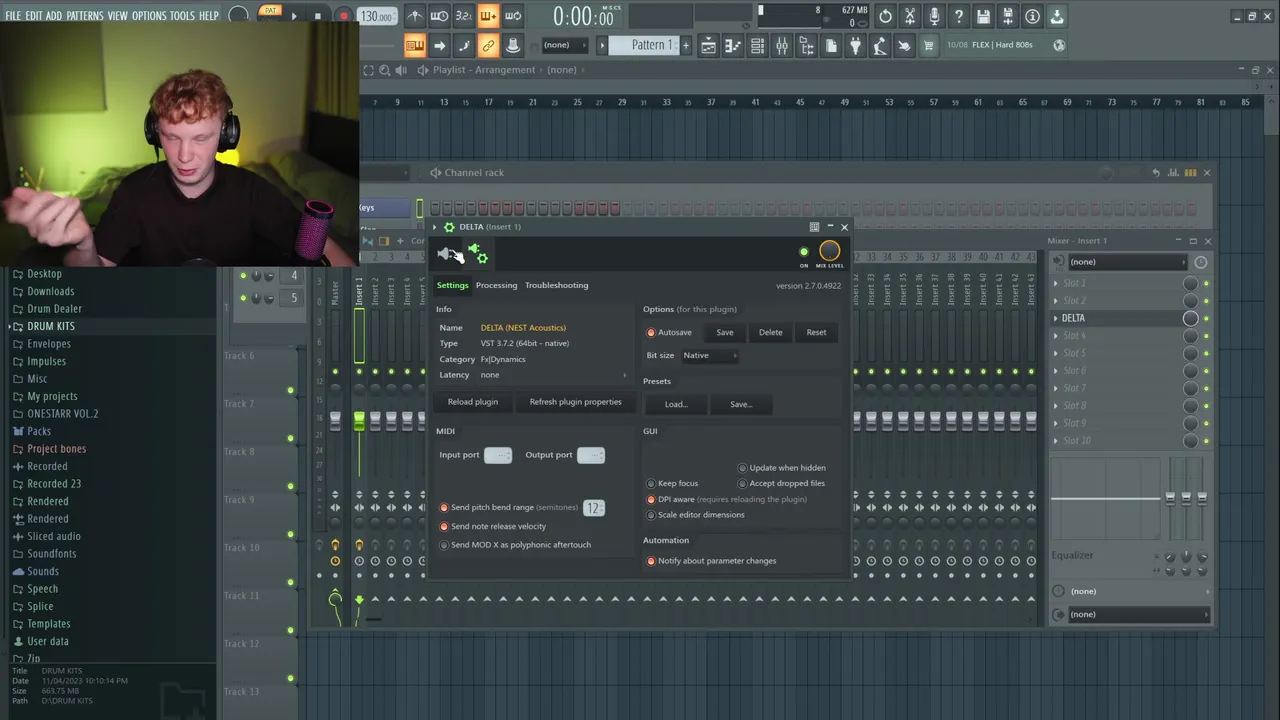
Task: Click the Delete options button
Action: point(770,332)
